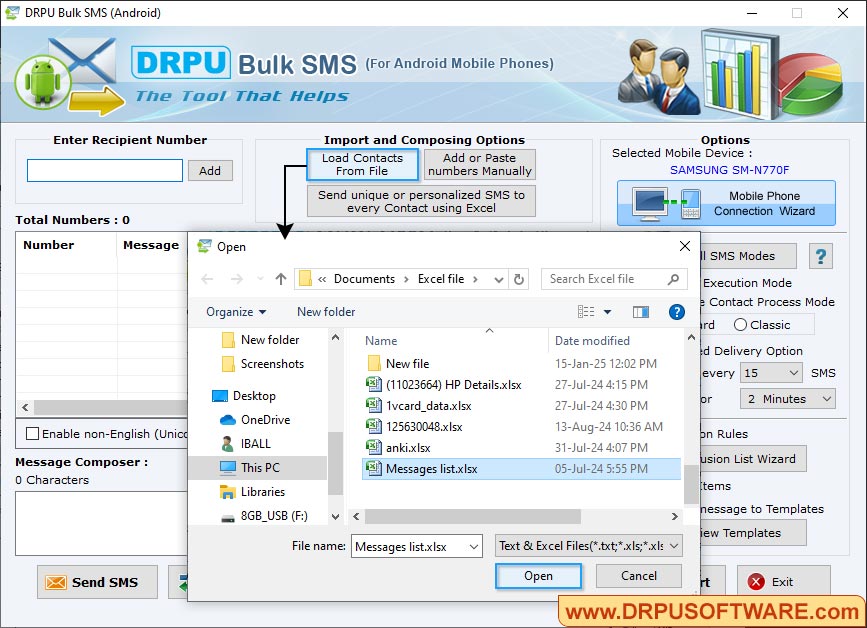Screen dimensions: 867x628
Task: Click the Message Composer text area
Action: [x=101, y=523]
